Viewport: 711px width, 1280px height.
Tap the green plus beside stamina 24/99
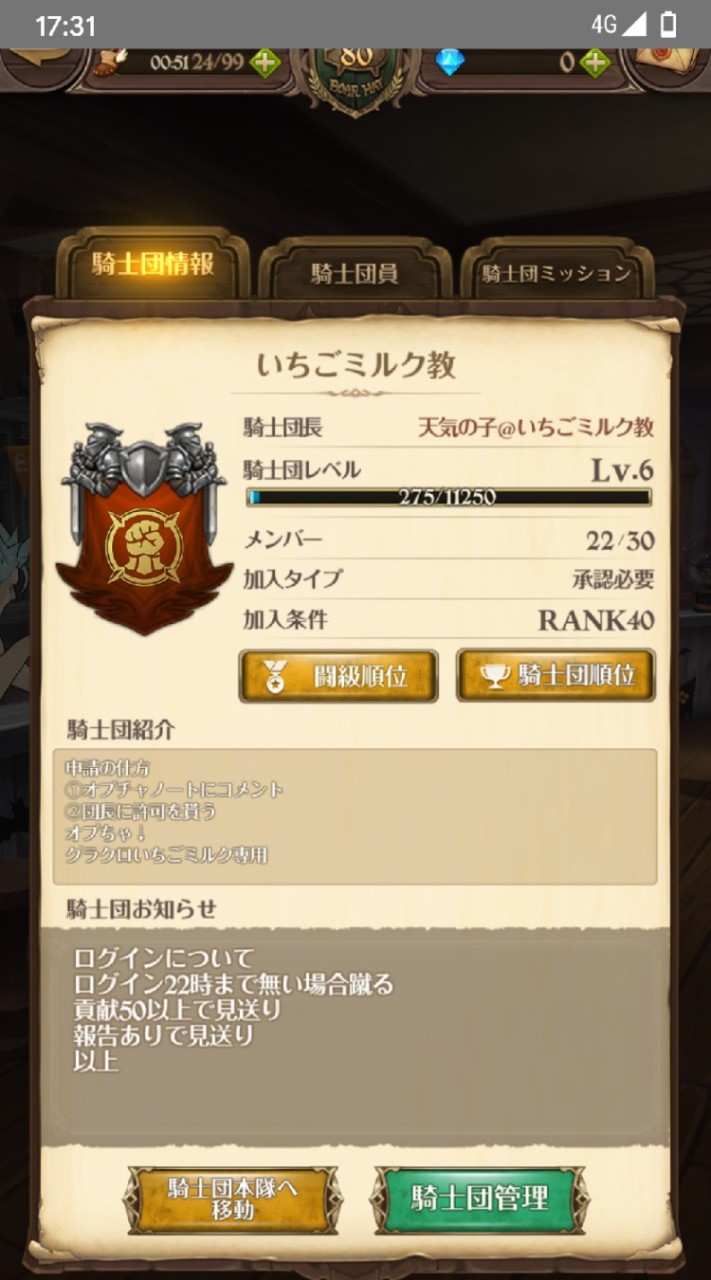click(x=265, y=62)
